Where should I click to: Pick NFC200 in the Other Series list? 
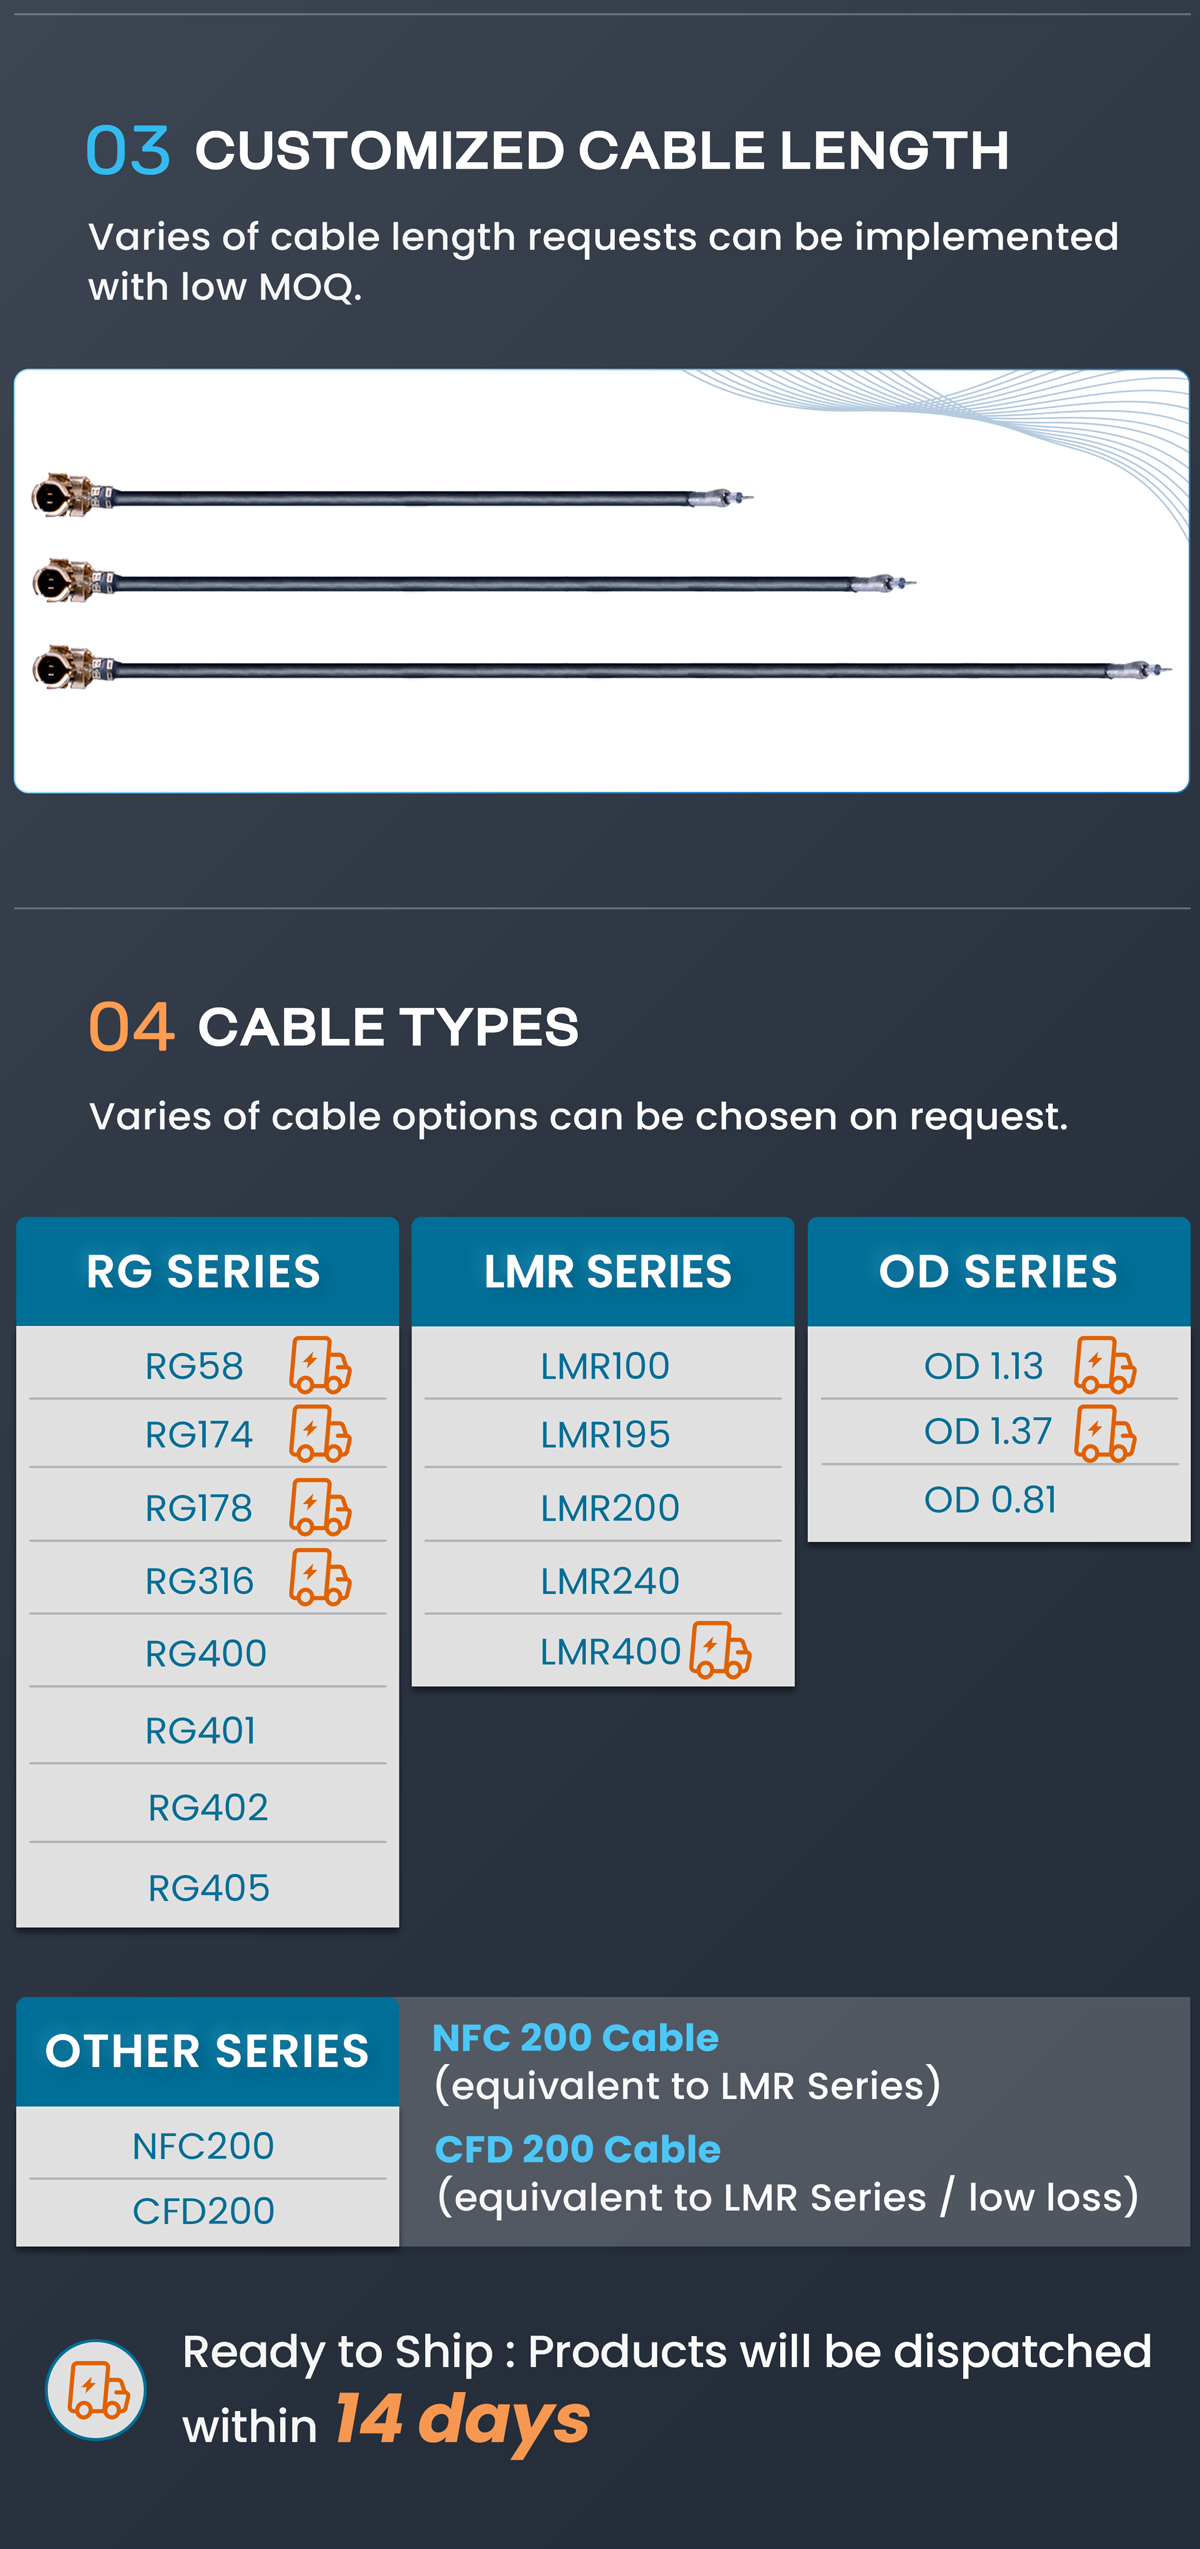pyautogui.click(x=203, y=2146)
